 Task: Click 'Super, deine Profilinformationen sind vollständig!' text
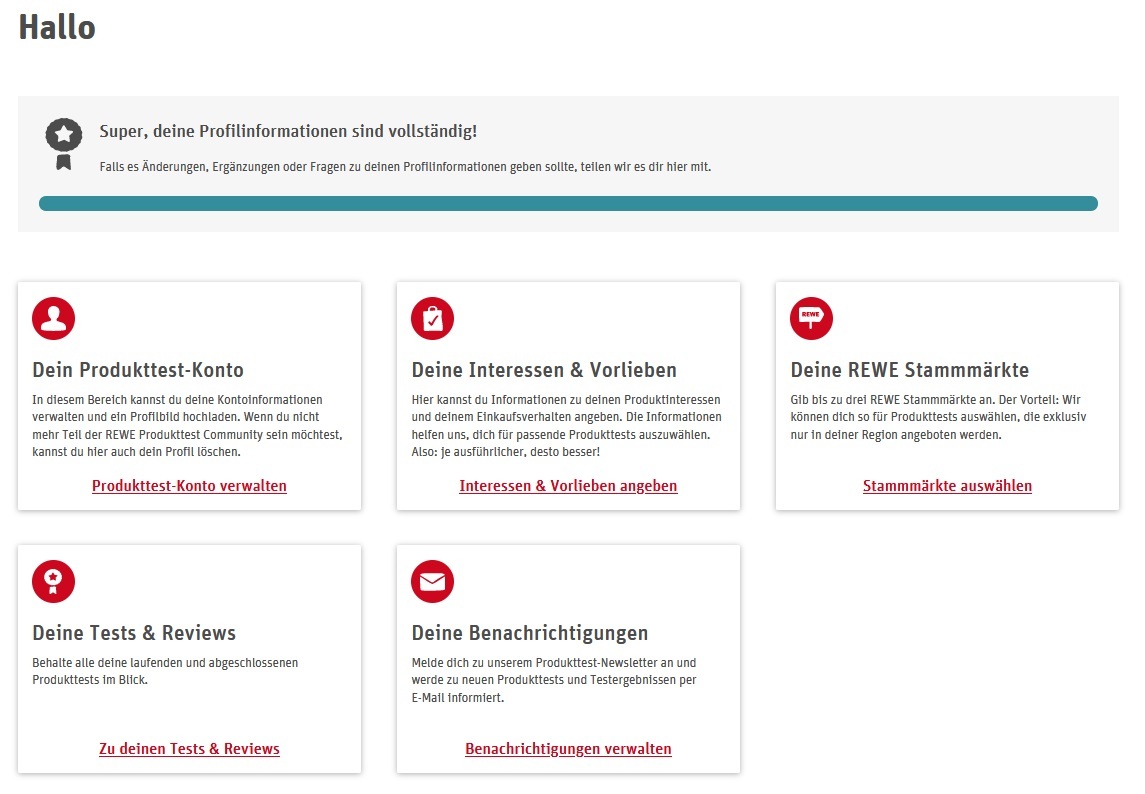tap(288, 131)
